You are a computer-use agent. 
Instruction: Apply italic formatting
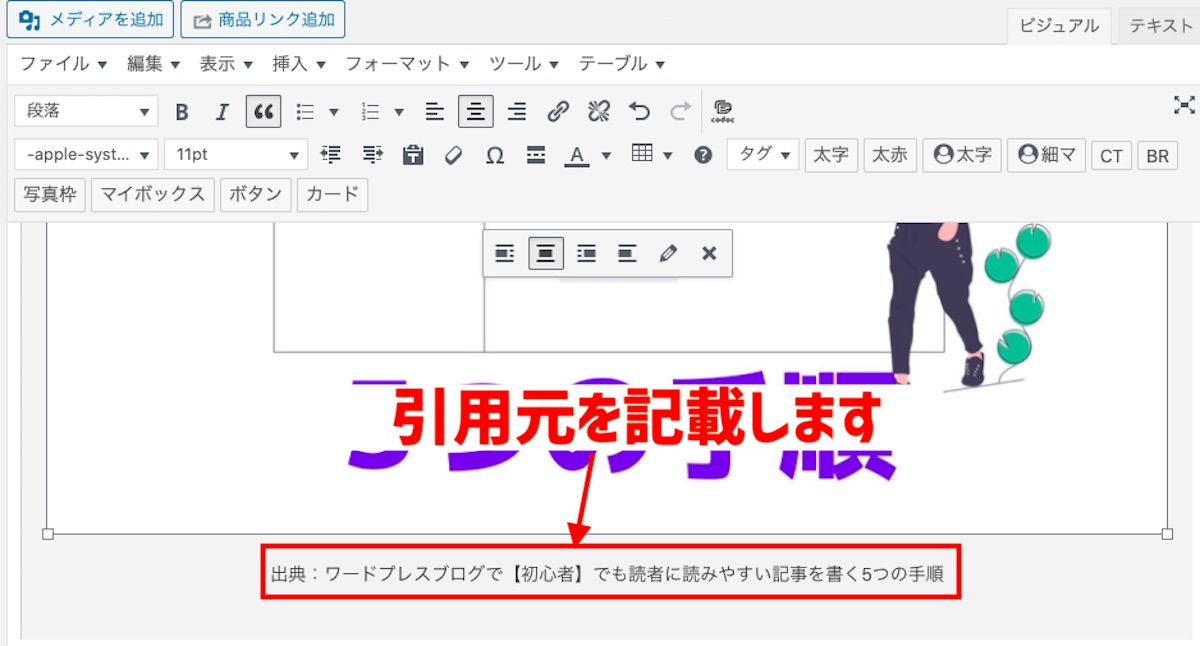222,111
